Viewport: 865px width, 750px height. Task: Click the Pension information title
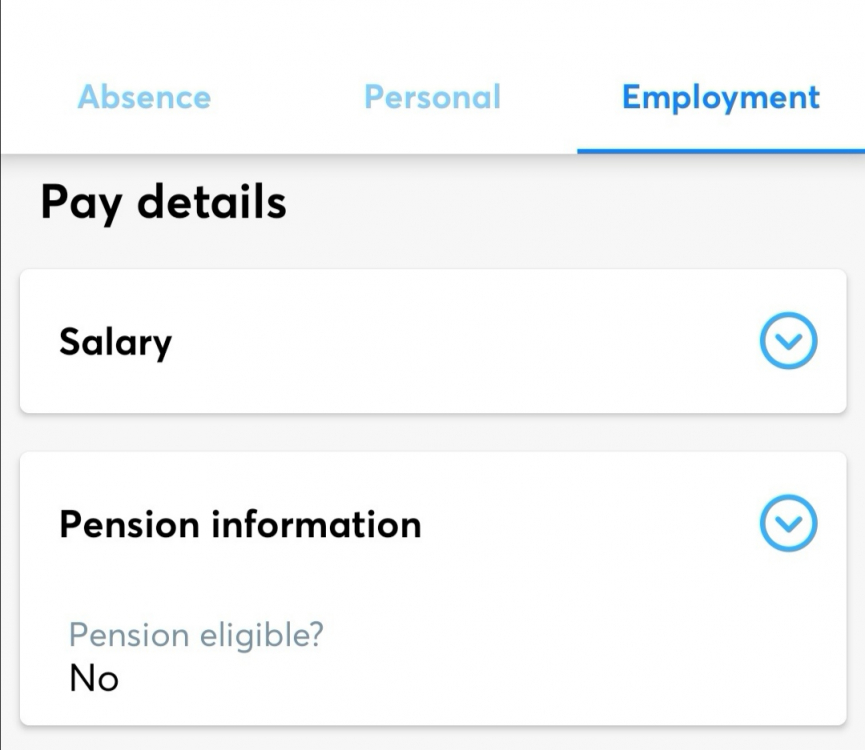coord(240,524)
